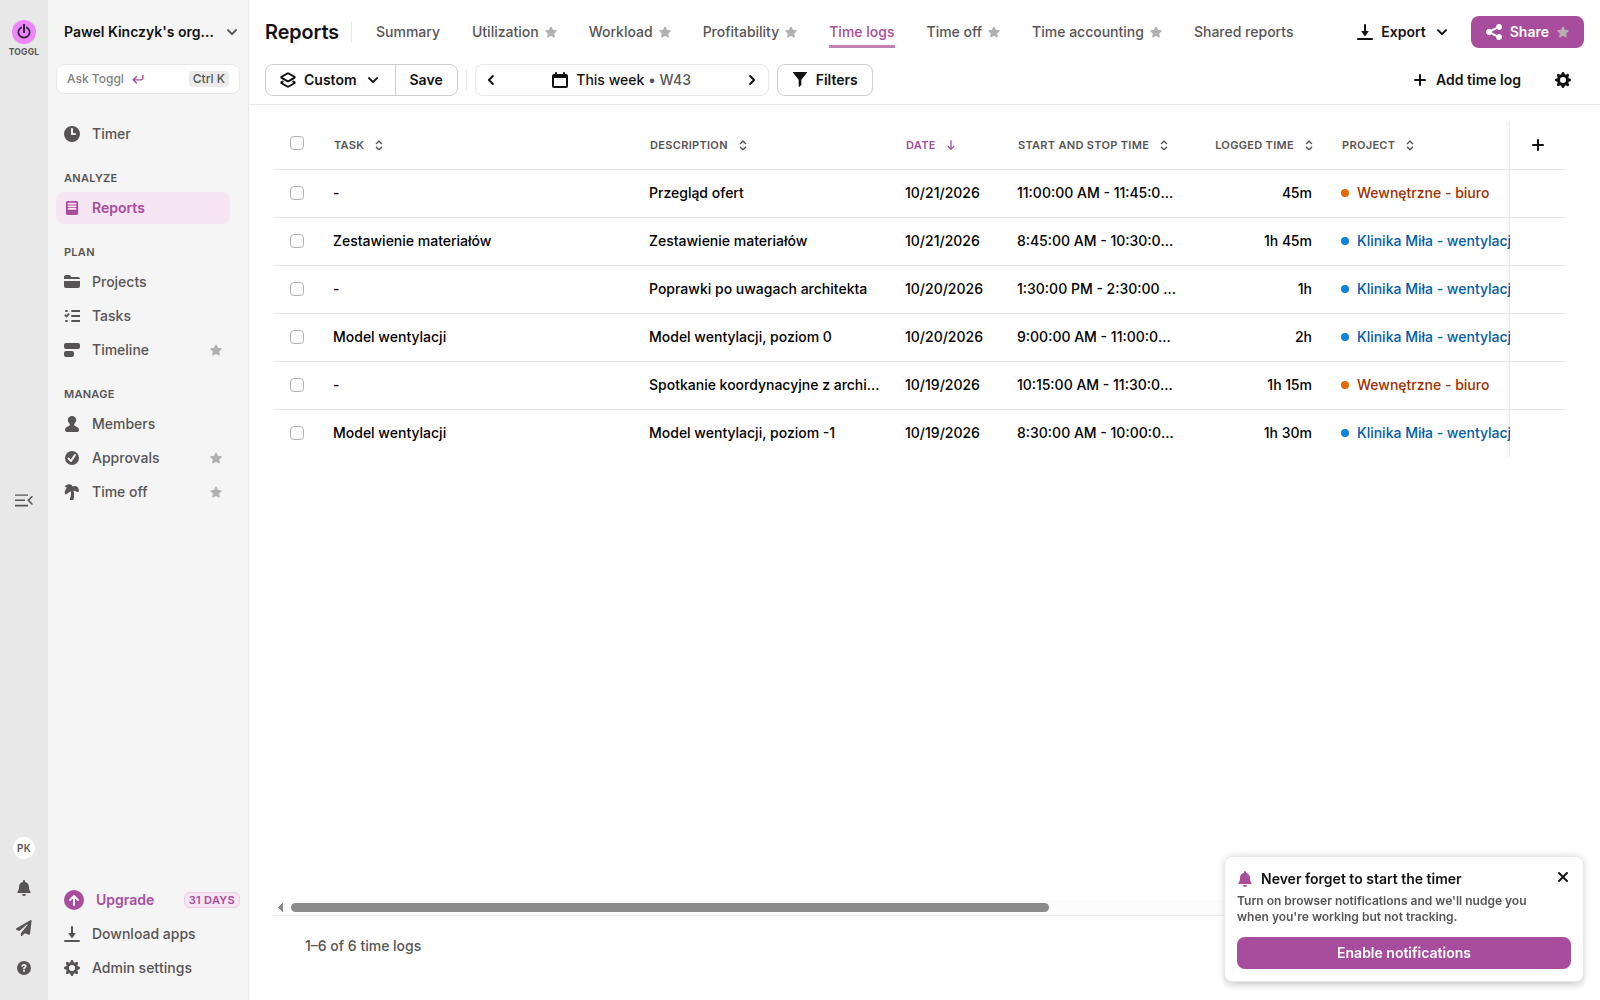Switch to the Shared reports tab
Image resolution: width=1600 pixels, height=1000 pixels.
(x=1243, y=32)
